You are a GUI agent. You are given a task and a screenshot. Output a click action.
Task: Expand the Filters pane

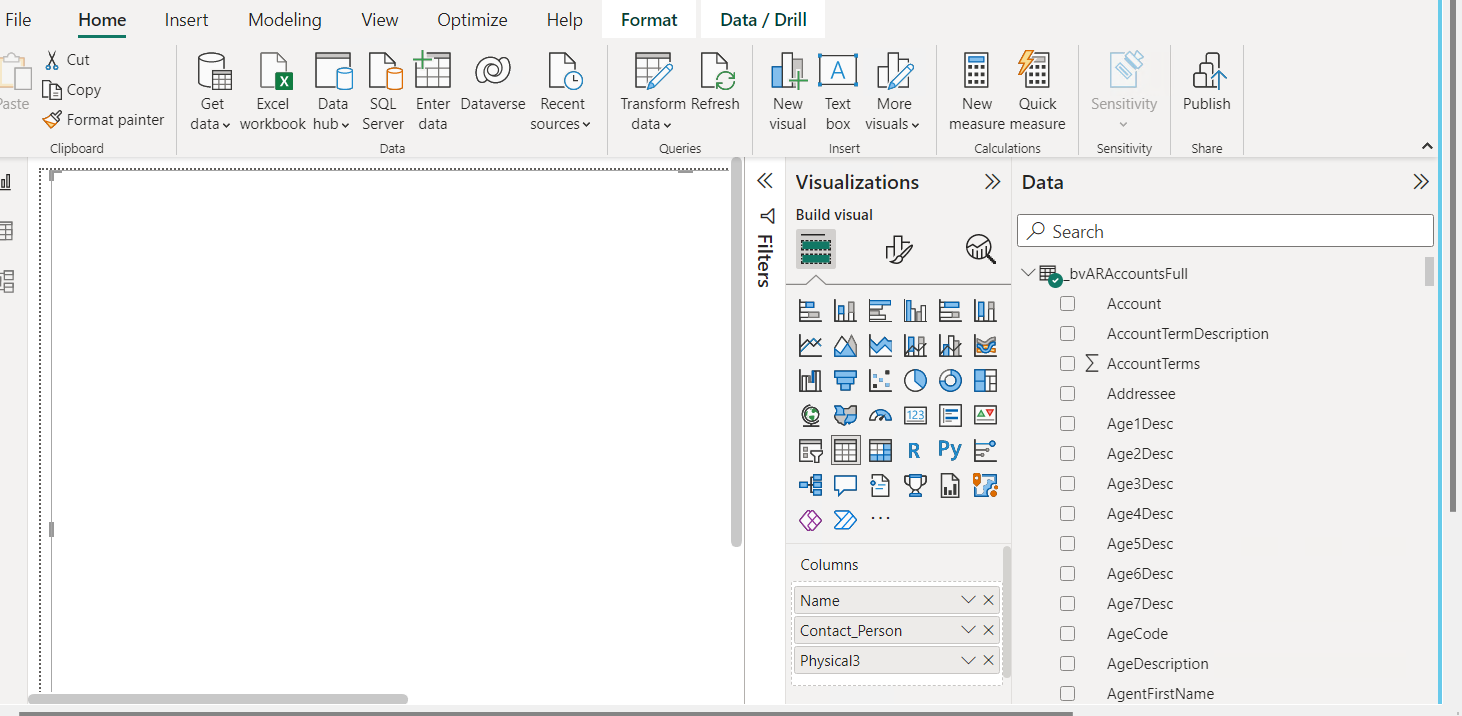tap(765, 181)
